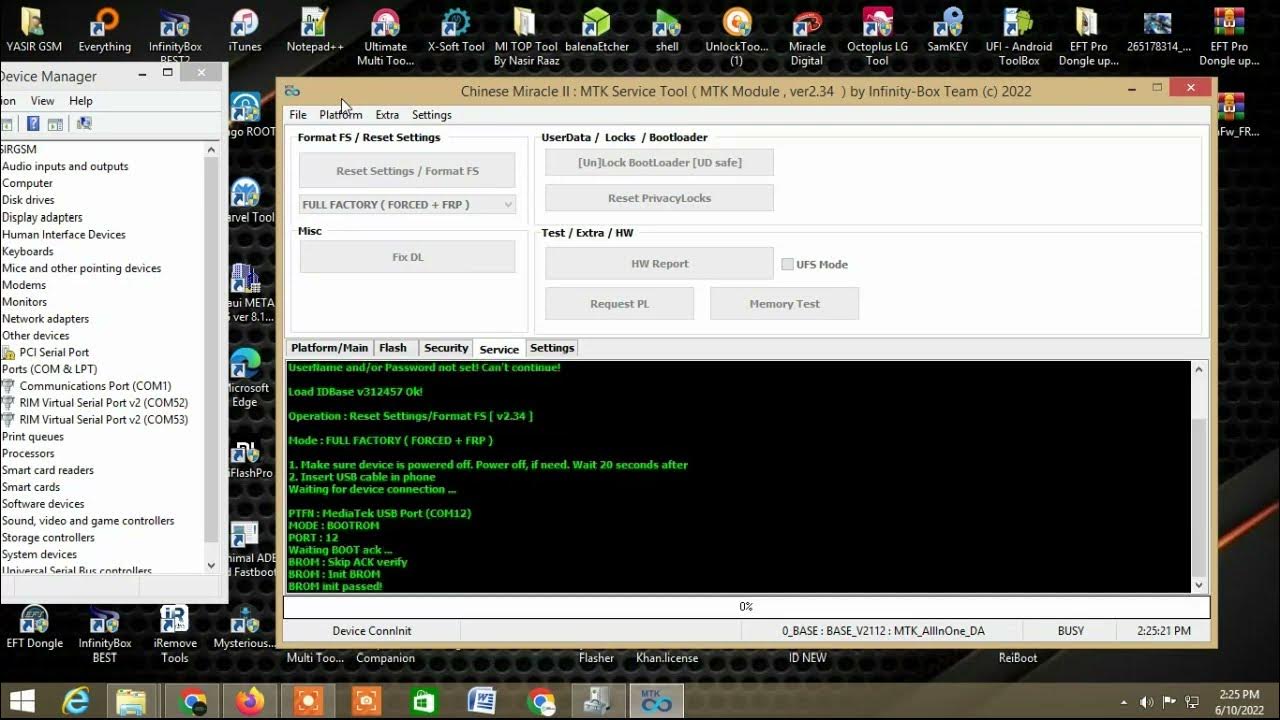Screen dimensions: 1280x720
Task: Launch X-Soft Tool from the desktop
Action: [456, 30]
